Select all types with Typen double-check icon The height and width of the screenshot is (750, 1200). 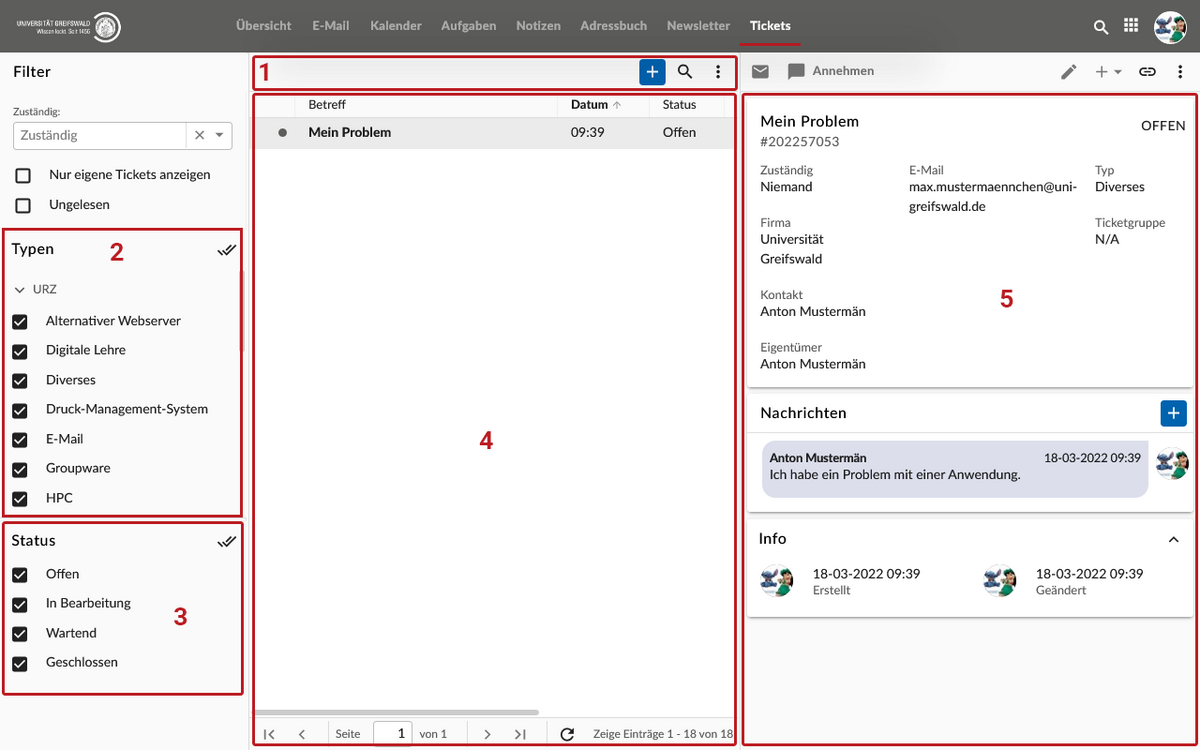(227, 250)
